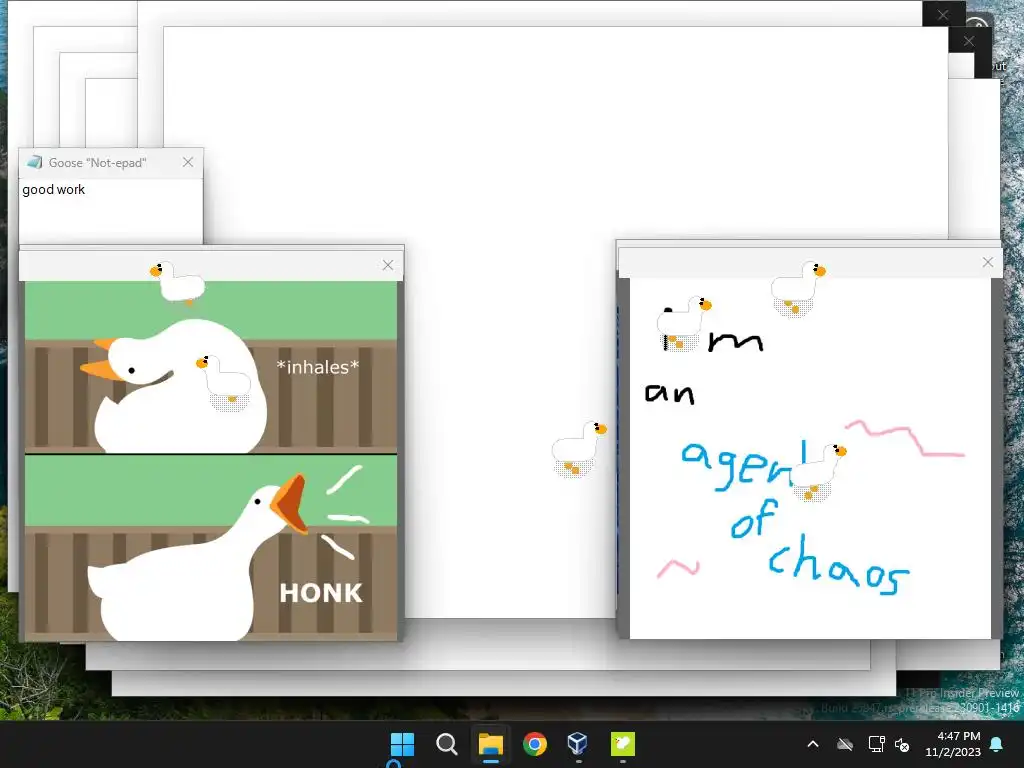The height and width of the screenshot is (768, 1024).
Task: Expand the hidden system tray icons chevron
Action: click(x=813, y=744)
